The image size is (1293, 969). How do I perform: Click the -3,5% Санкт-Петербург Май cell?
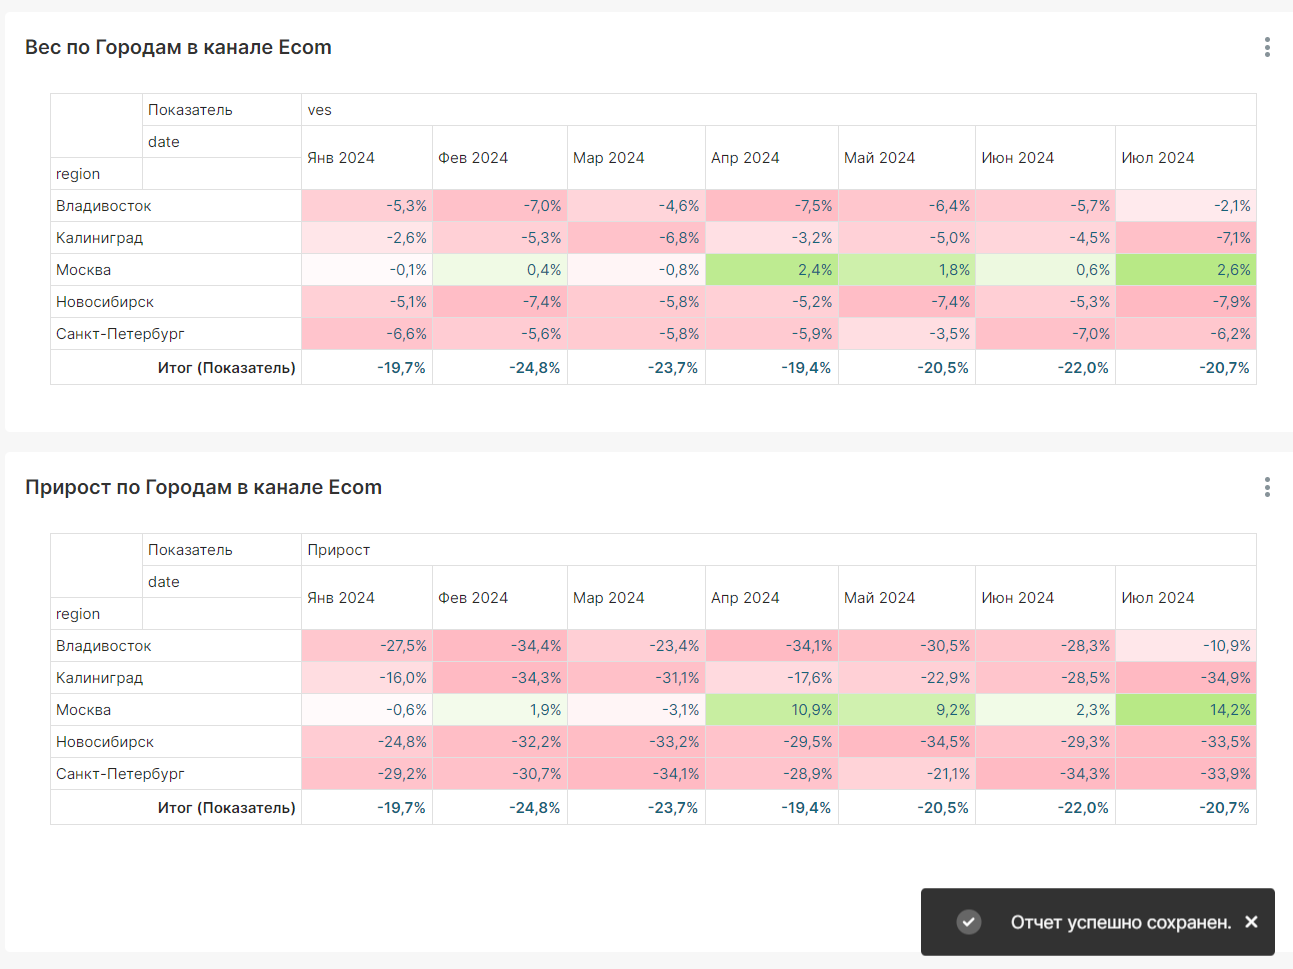click(x=907, y=334)
